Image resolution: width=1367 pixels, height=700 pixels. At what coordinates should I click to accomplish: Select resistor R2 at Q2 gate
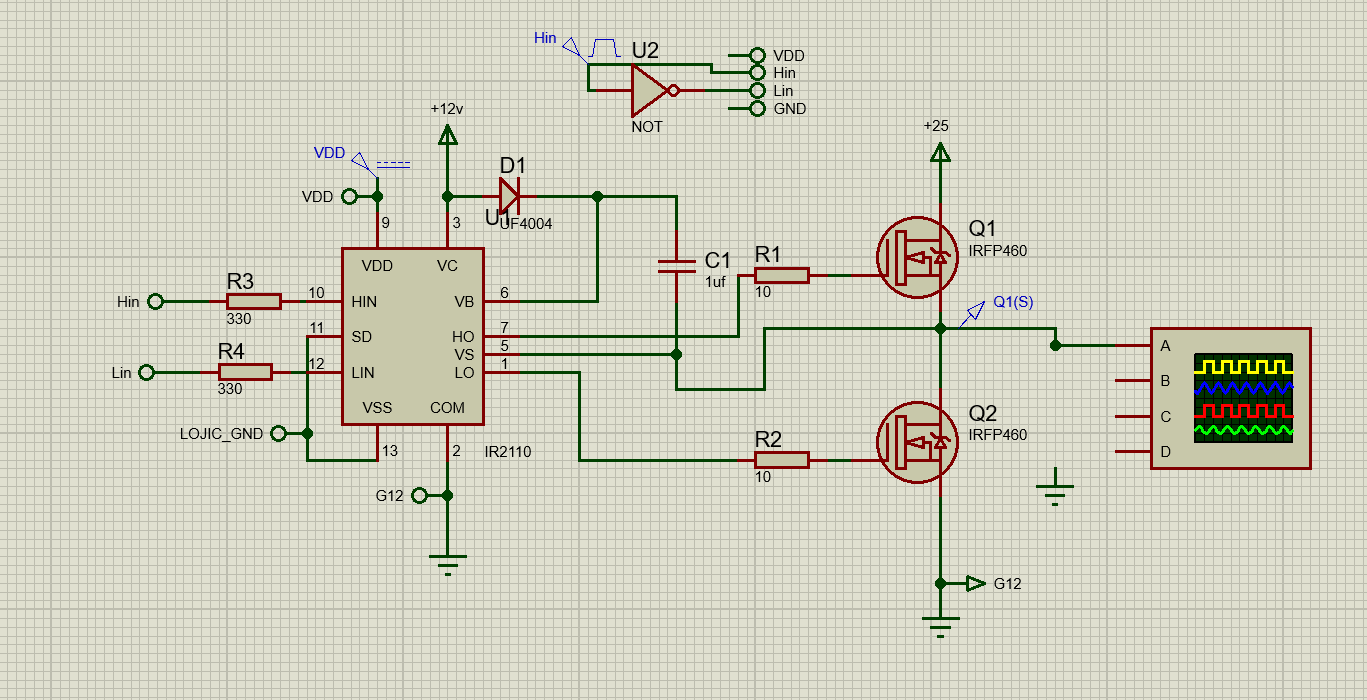point(781,460)
